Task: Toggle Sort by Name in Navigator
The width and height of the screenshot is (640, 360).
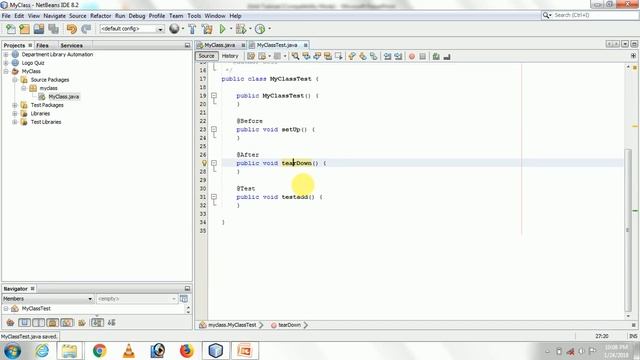Action: tap(97, 323)
